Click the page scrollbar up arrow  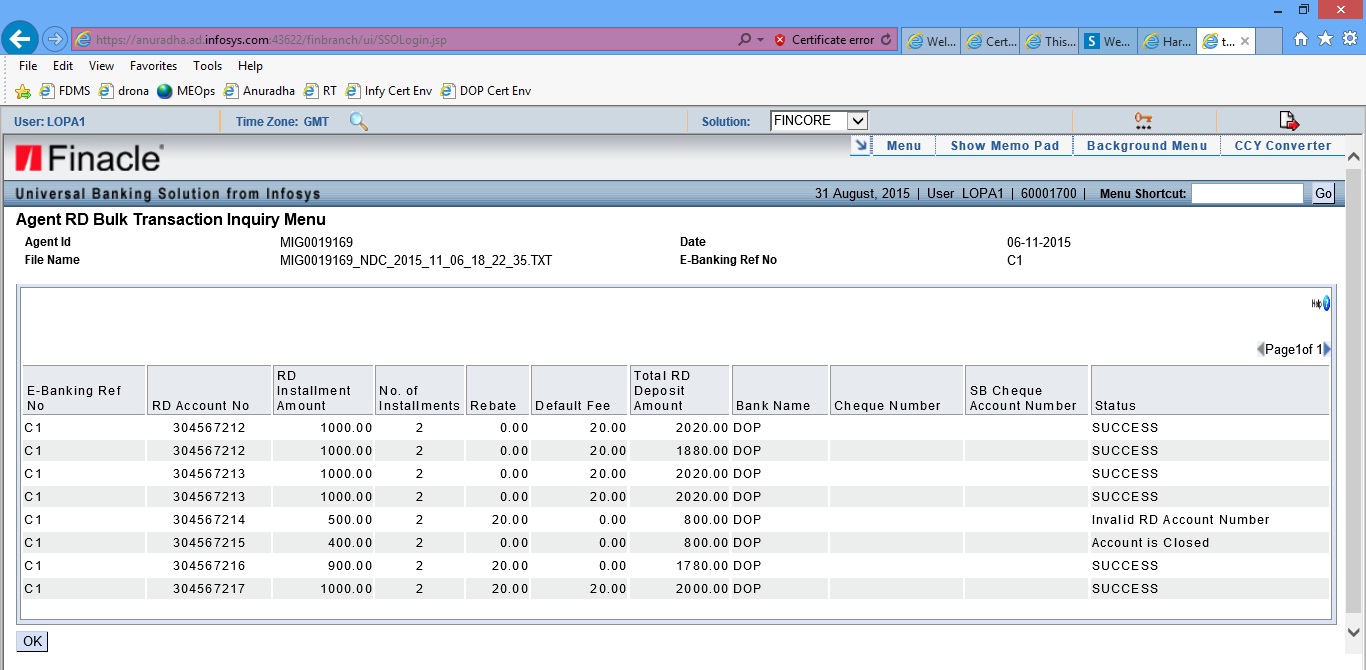point(1354,158)
